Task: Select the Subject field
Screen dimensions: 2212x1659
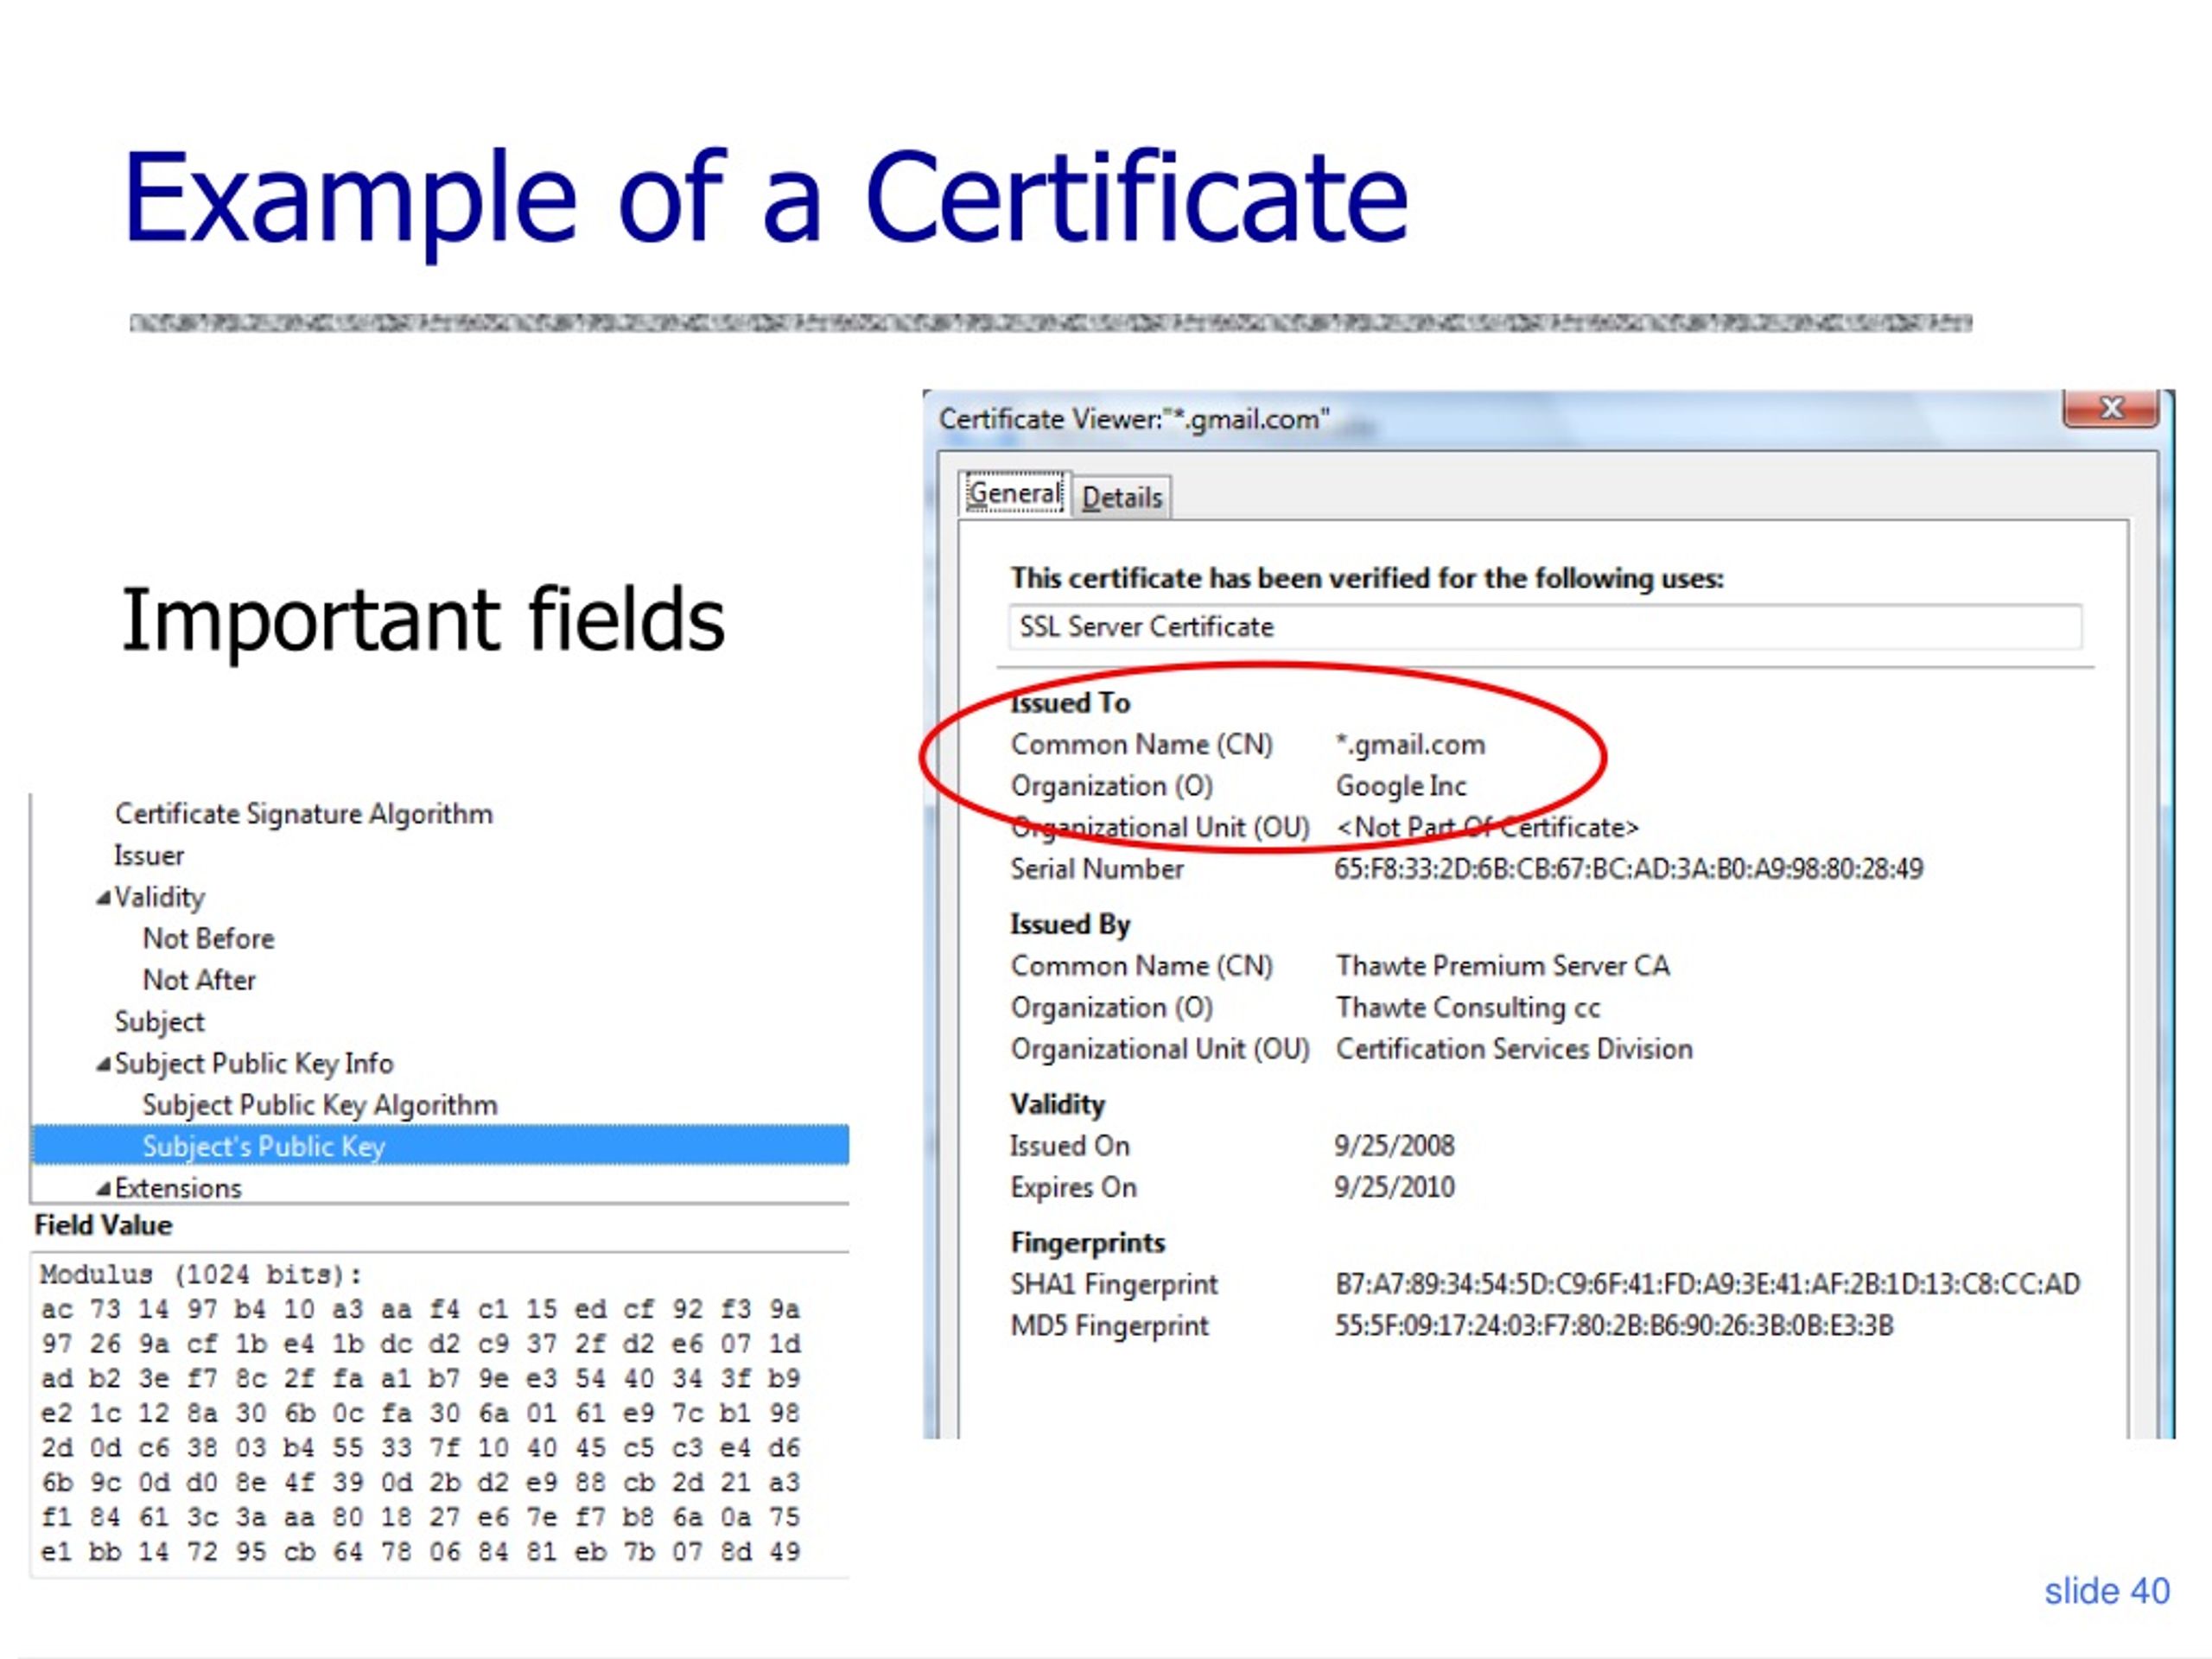Action: [x=159, y=1022]
